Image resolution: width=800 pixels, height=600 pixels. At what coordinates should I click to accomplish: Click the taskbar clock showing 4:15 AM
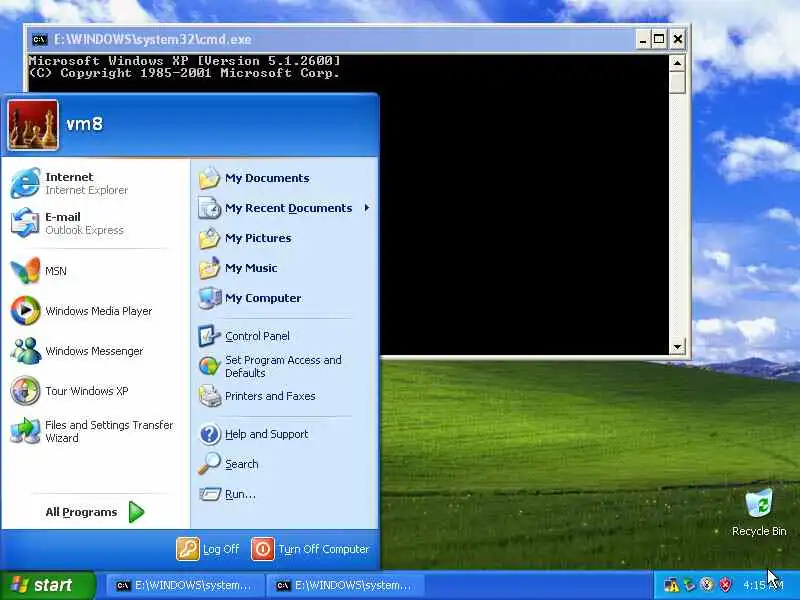pos(763,585)
